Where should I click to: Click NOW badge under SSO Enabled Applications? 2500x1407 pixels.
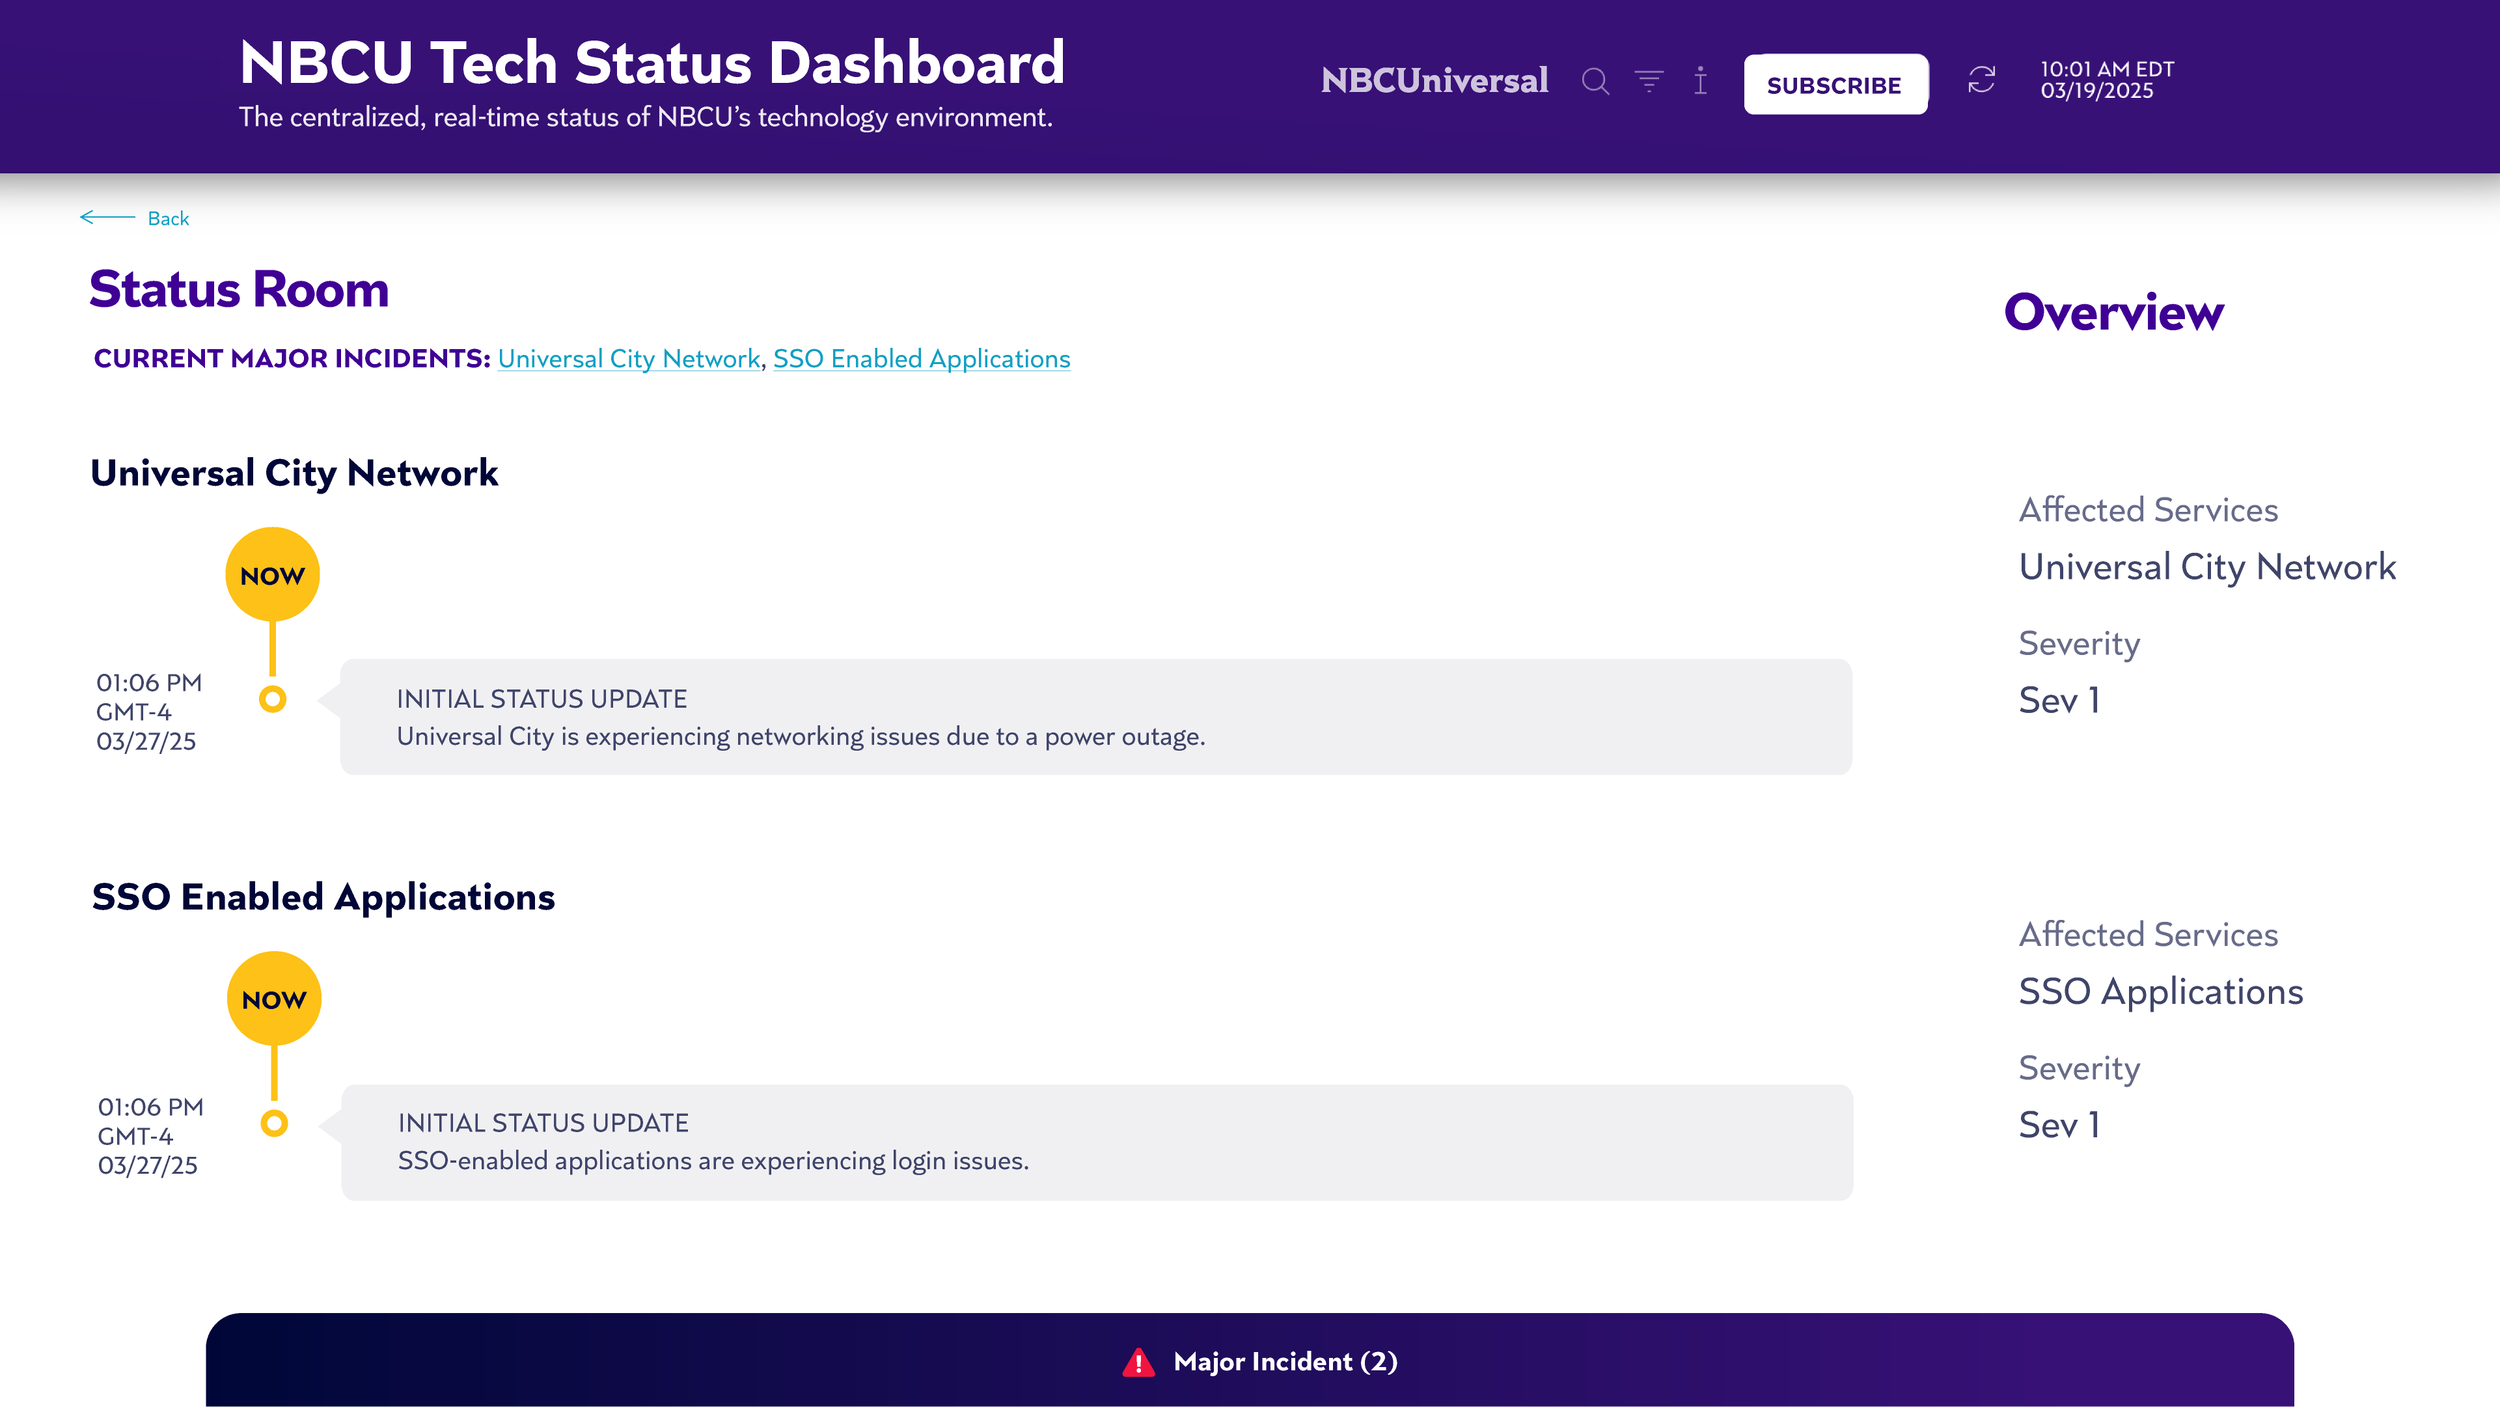coord(274,999)
